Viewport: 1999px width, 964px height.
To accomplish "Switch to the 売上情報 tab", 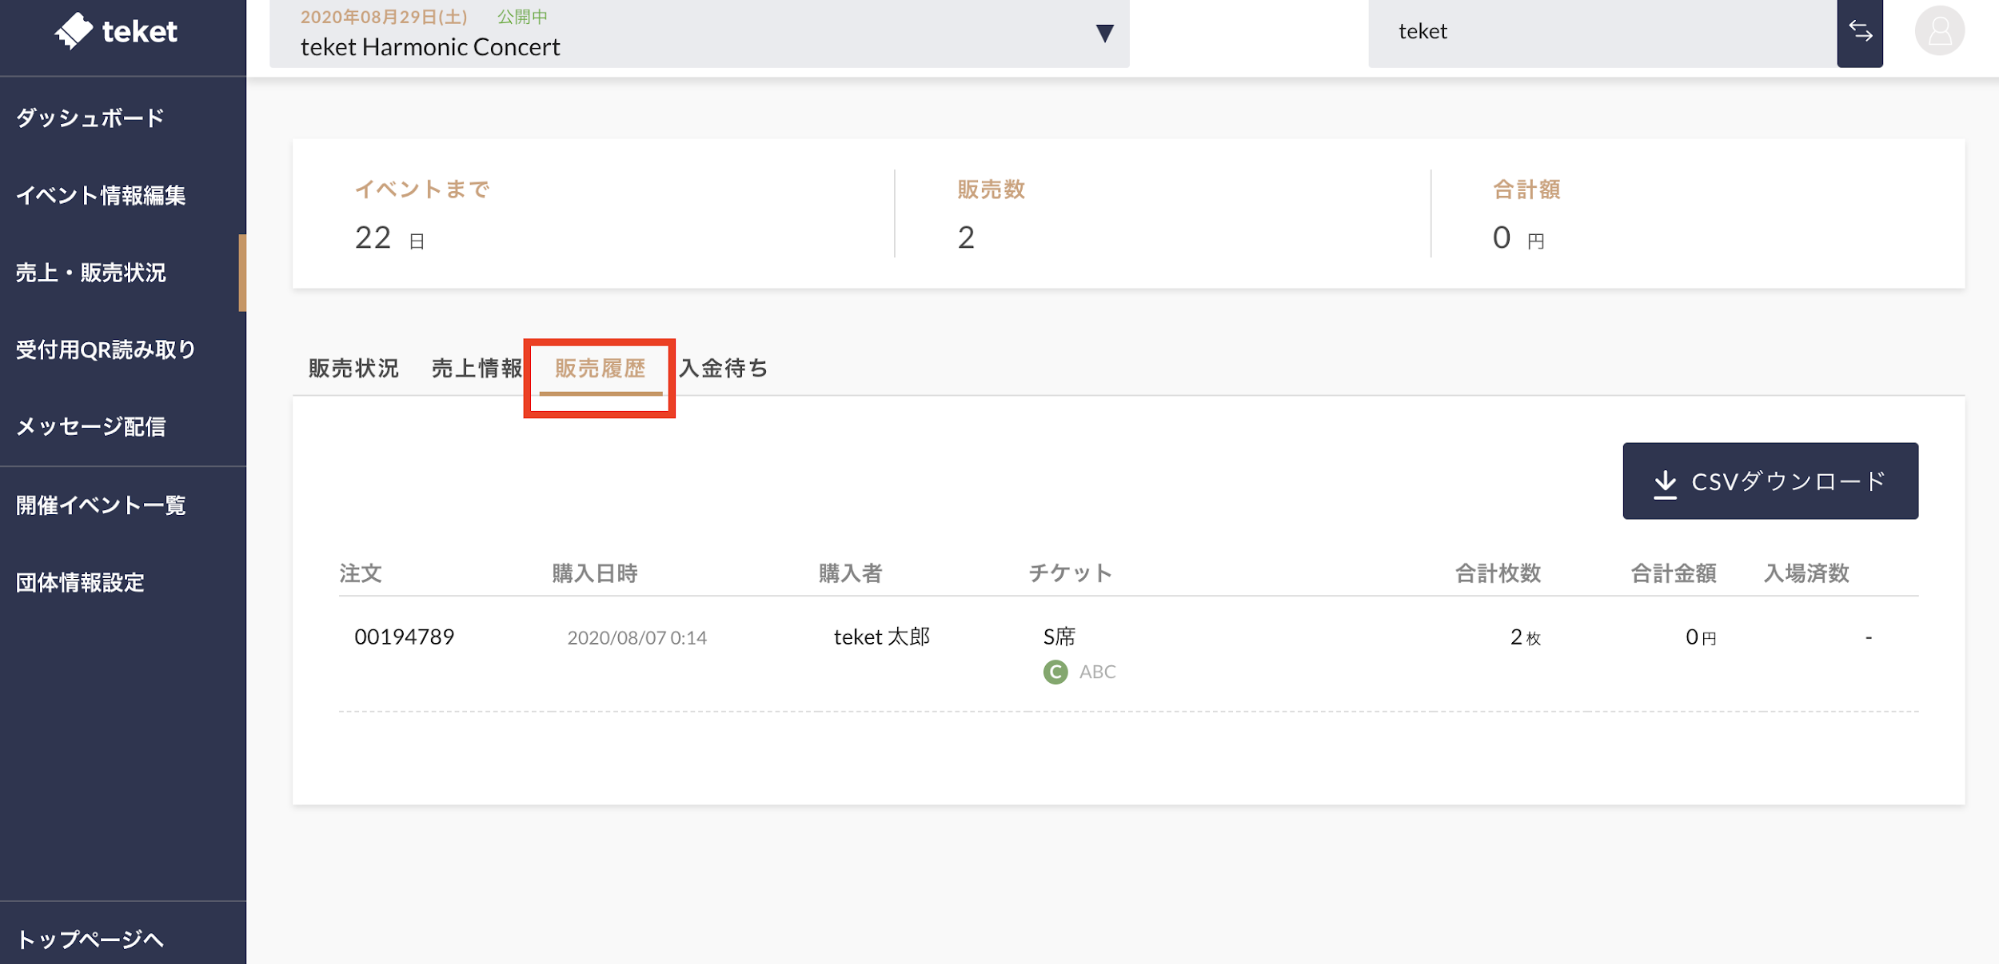I will click(476, 369).
